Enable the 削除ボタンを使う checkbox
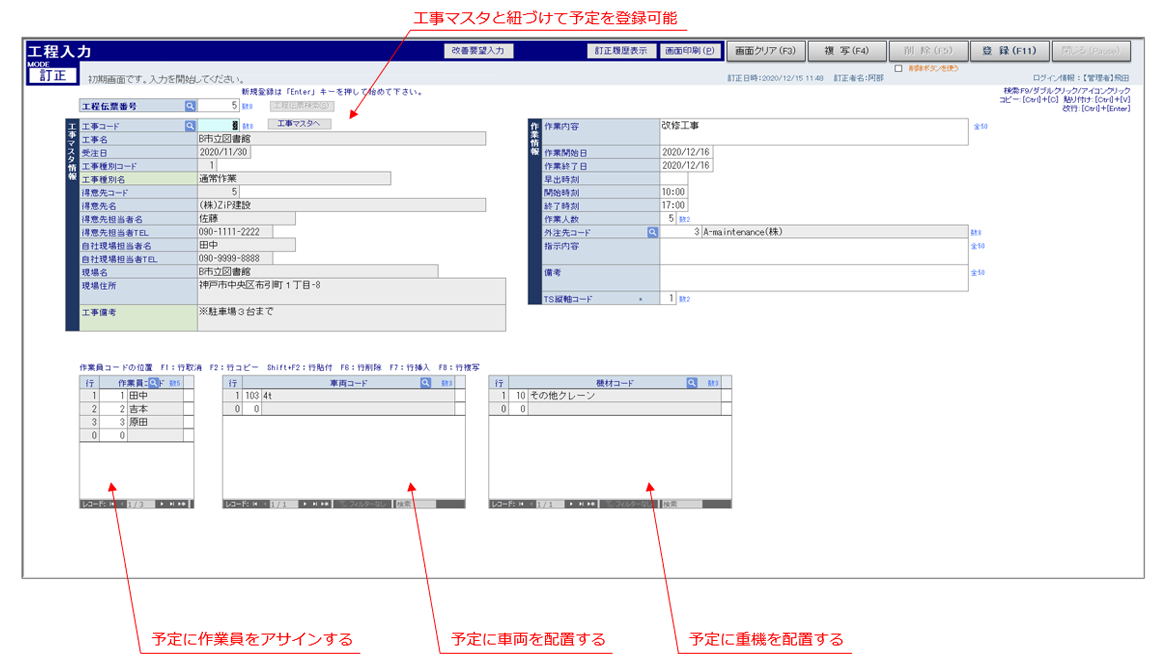This screenshot has width=1167, height=668. (x=898, y=69)
